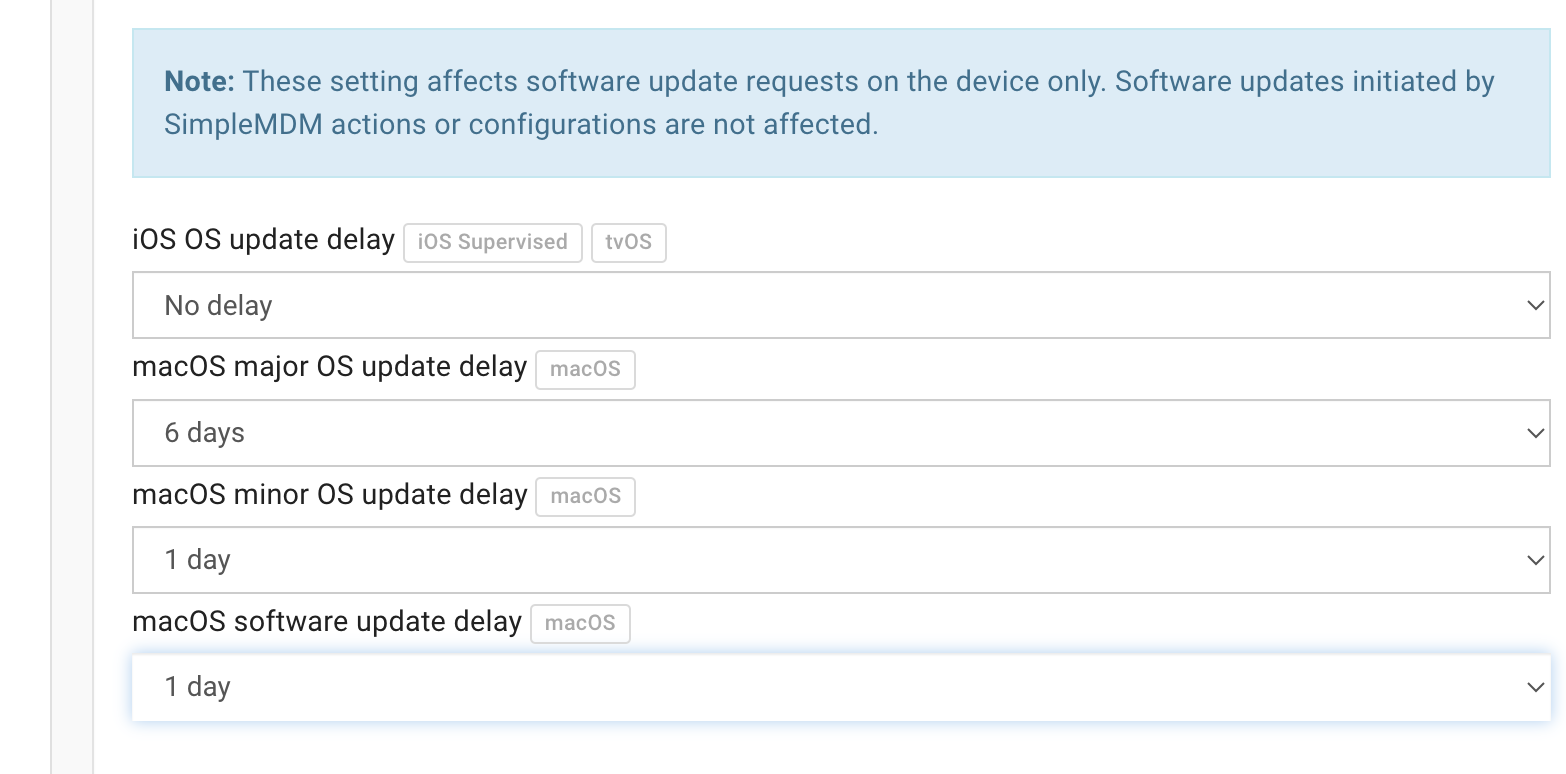Open the macOS minor OS update delay dropdown
The image size is (1566, 774).
coord(840,560)
